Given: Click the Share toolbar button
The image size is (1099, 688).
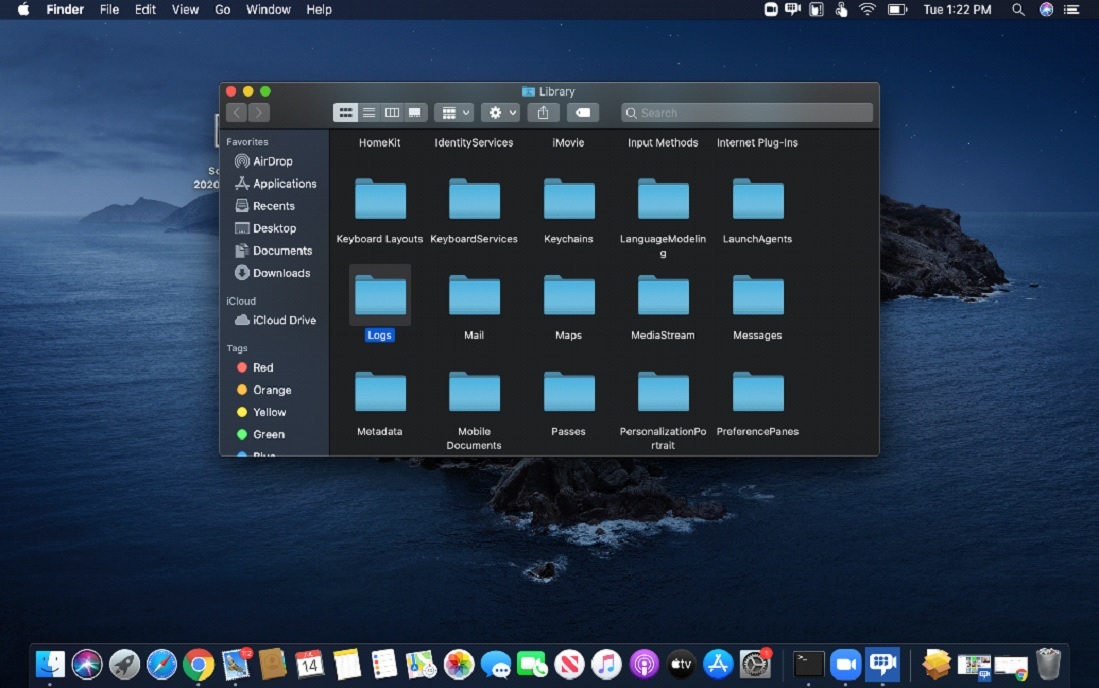Looking at the screenshot, I should click(543, 113).
